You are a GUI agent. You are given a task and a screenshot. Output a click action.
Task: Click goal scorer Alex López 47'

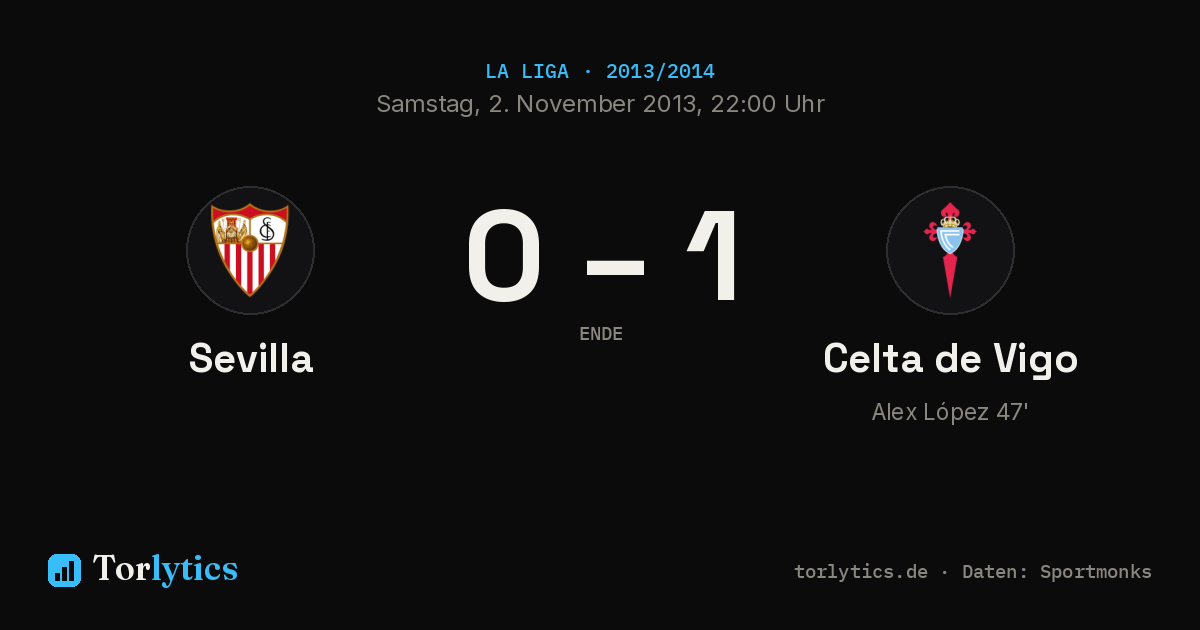950,412
